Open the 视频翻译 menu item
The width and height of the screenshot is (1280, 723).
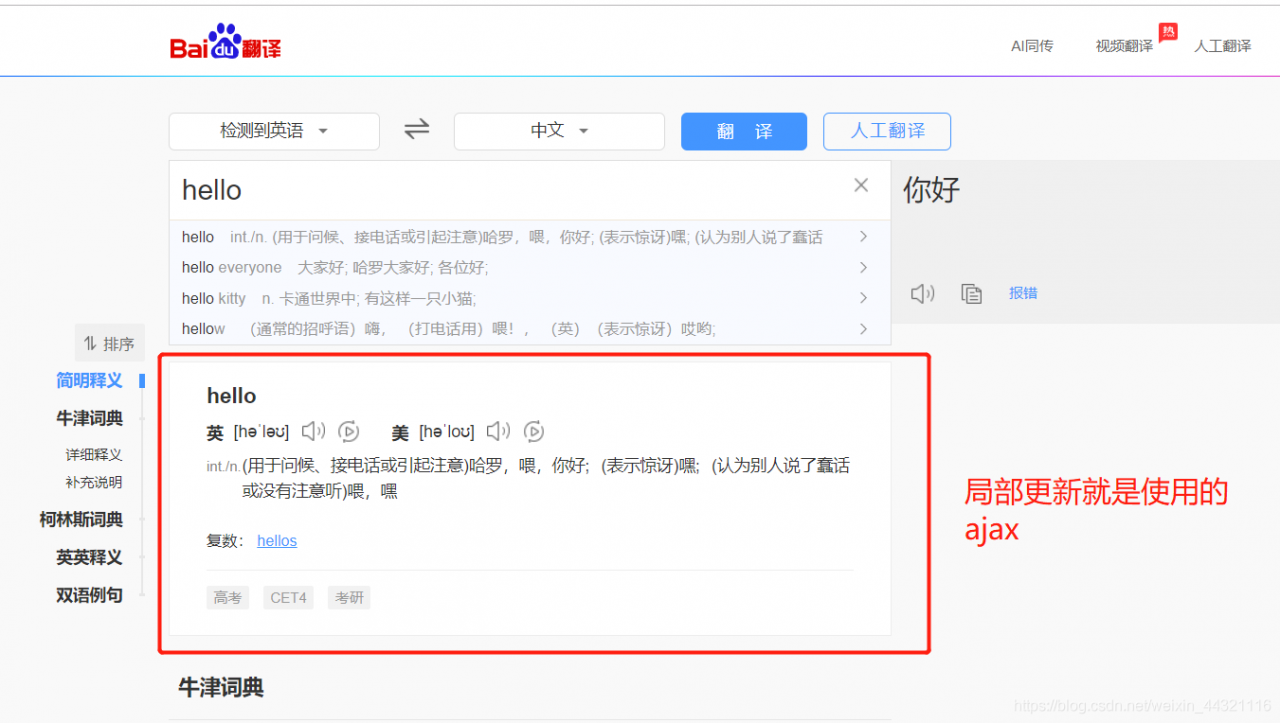[x=1122, y=45]
